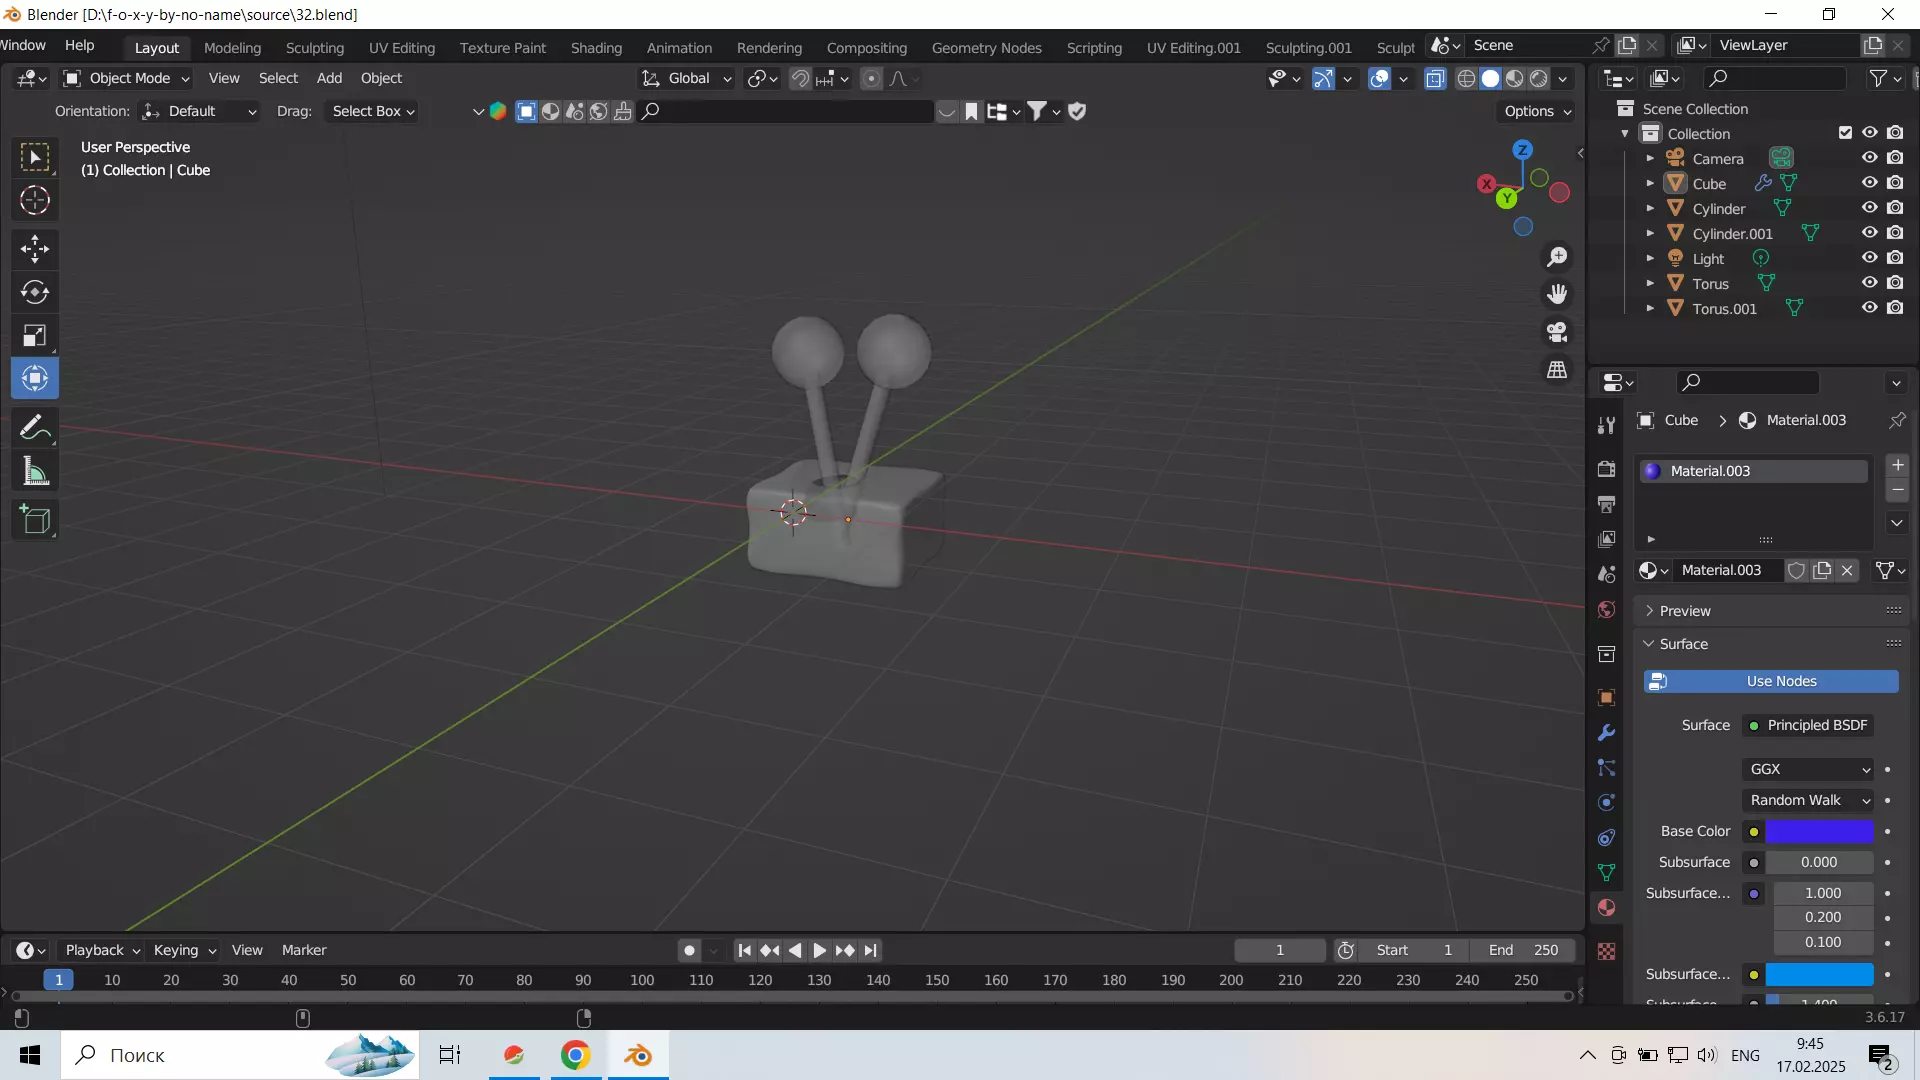Open the GGX distribution dropdown
This screenshot has height=1080, width=1920.
coord(1808,769)
